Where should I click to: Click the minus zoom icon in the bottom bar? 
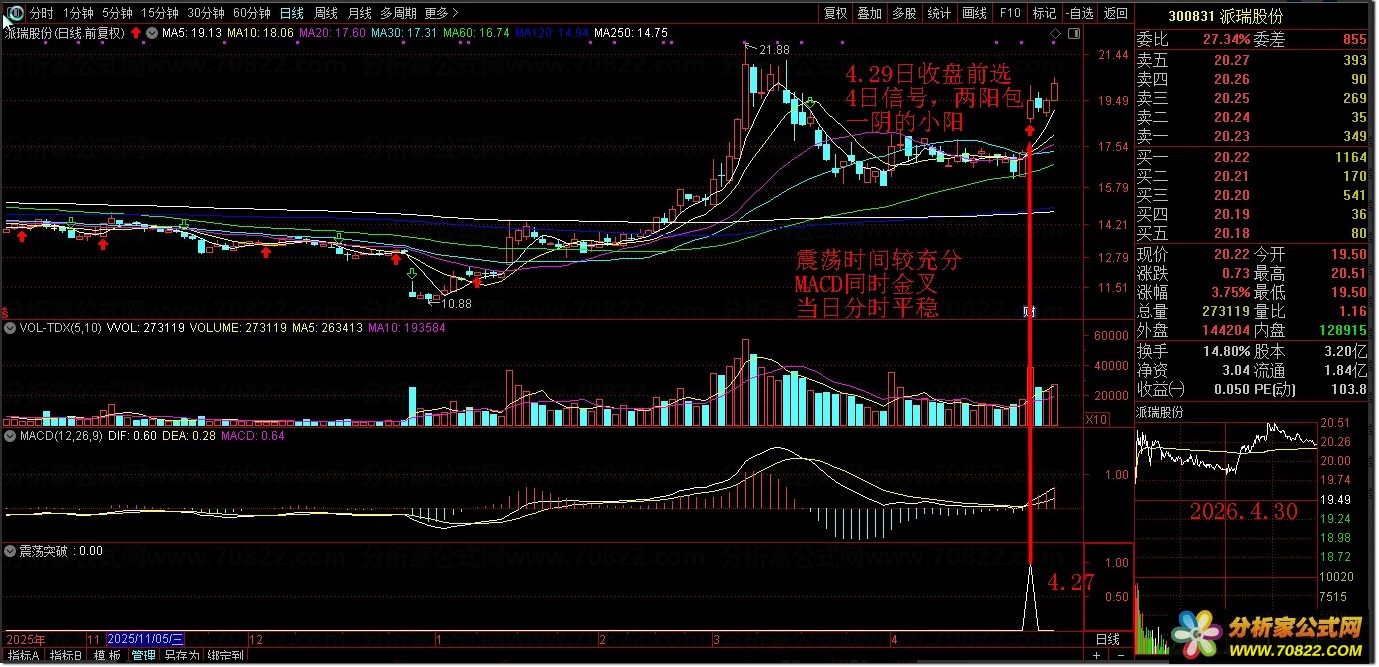point(1121,655)
